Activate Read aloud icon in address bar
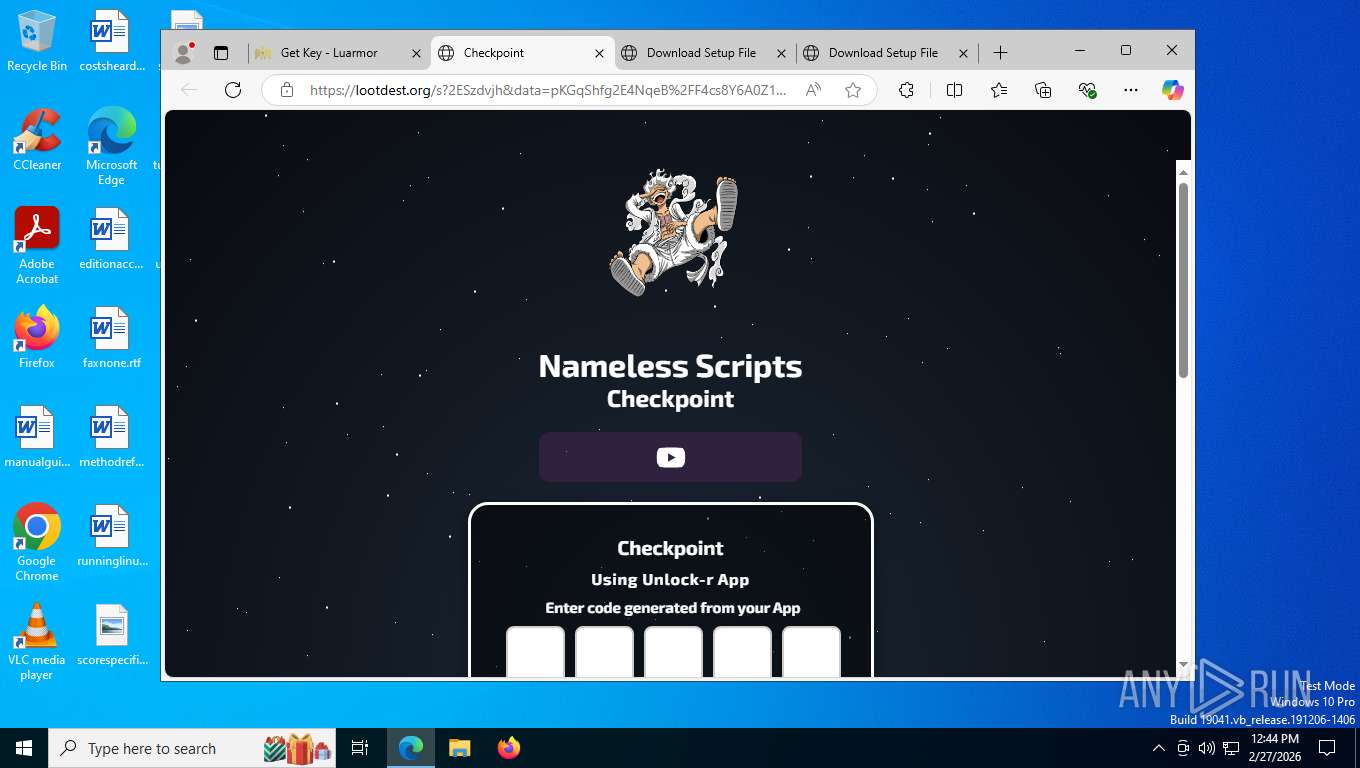The image size is (1360, 768). pos(814,90)
